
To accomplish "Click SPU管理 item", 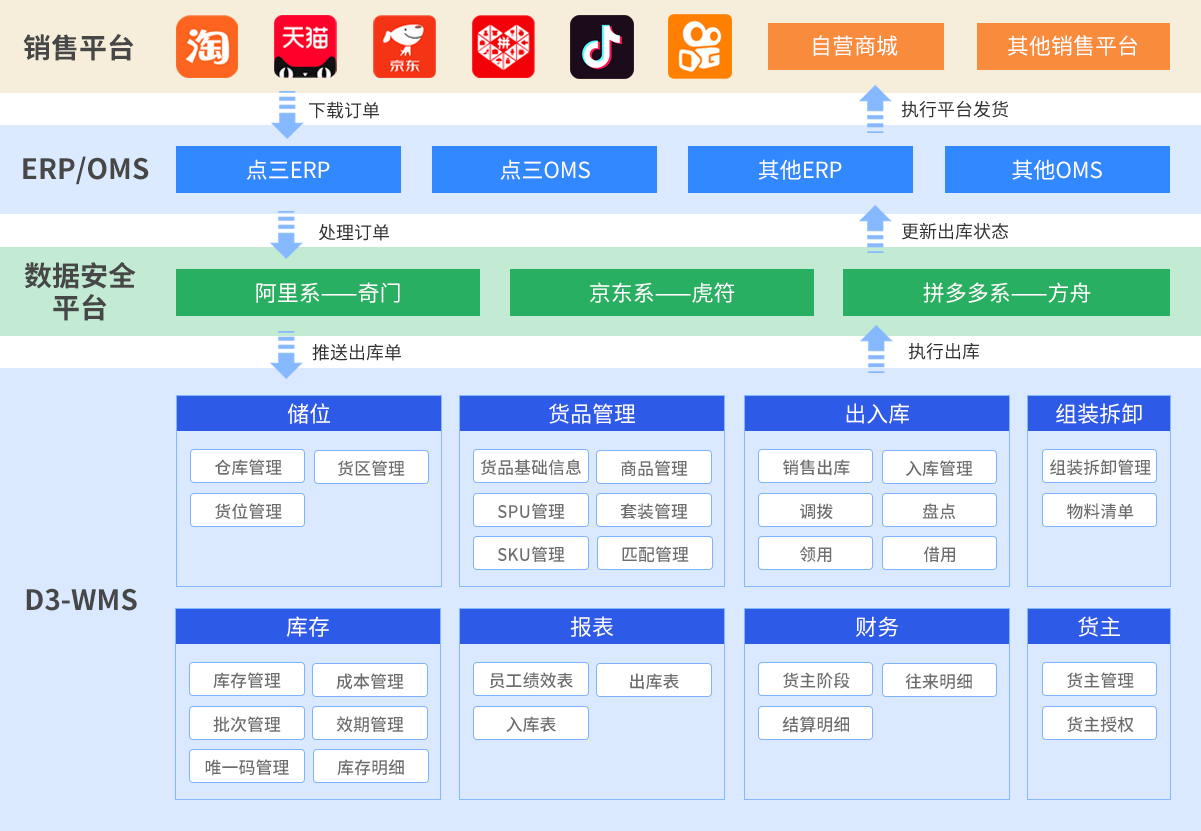I will [531, 511].
